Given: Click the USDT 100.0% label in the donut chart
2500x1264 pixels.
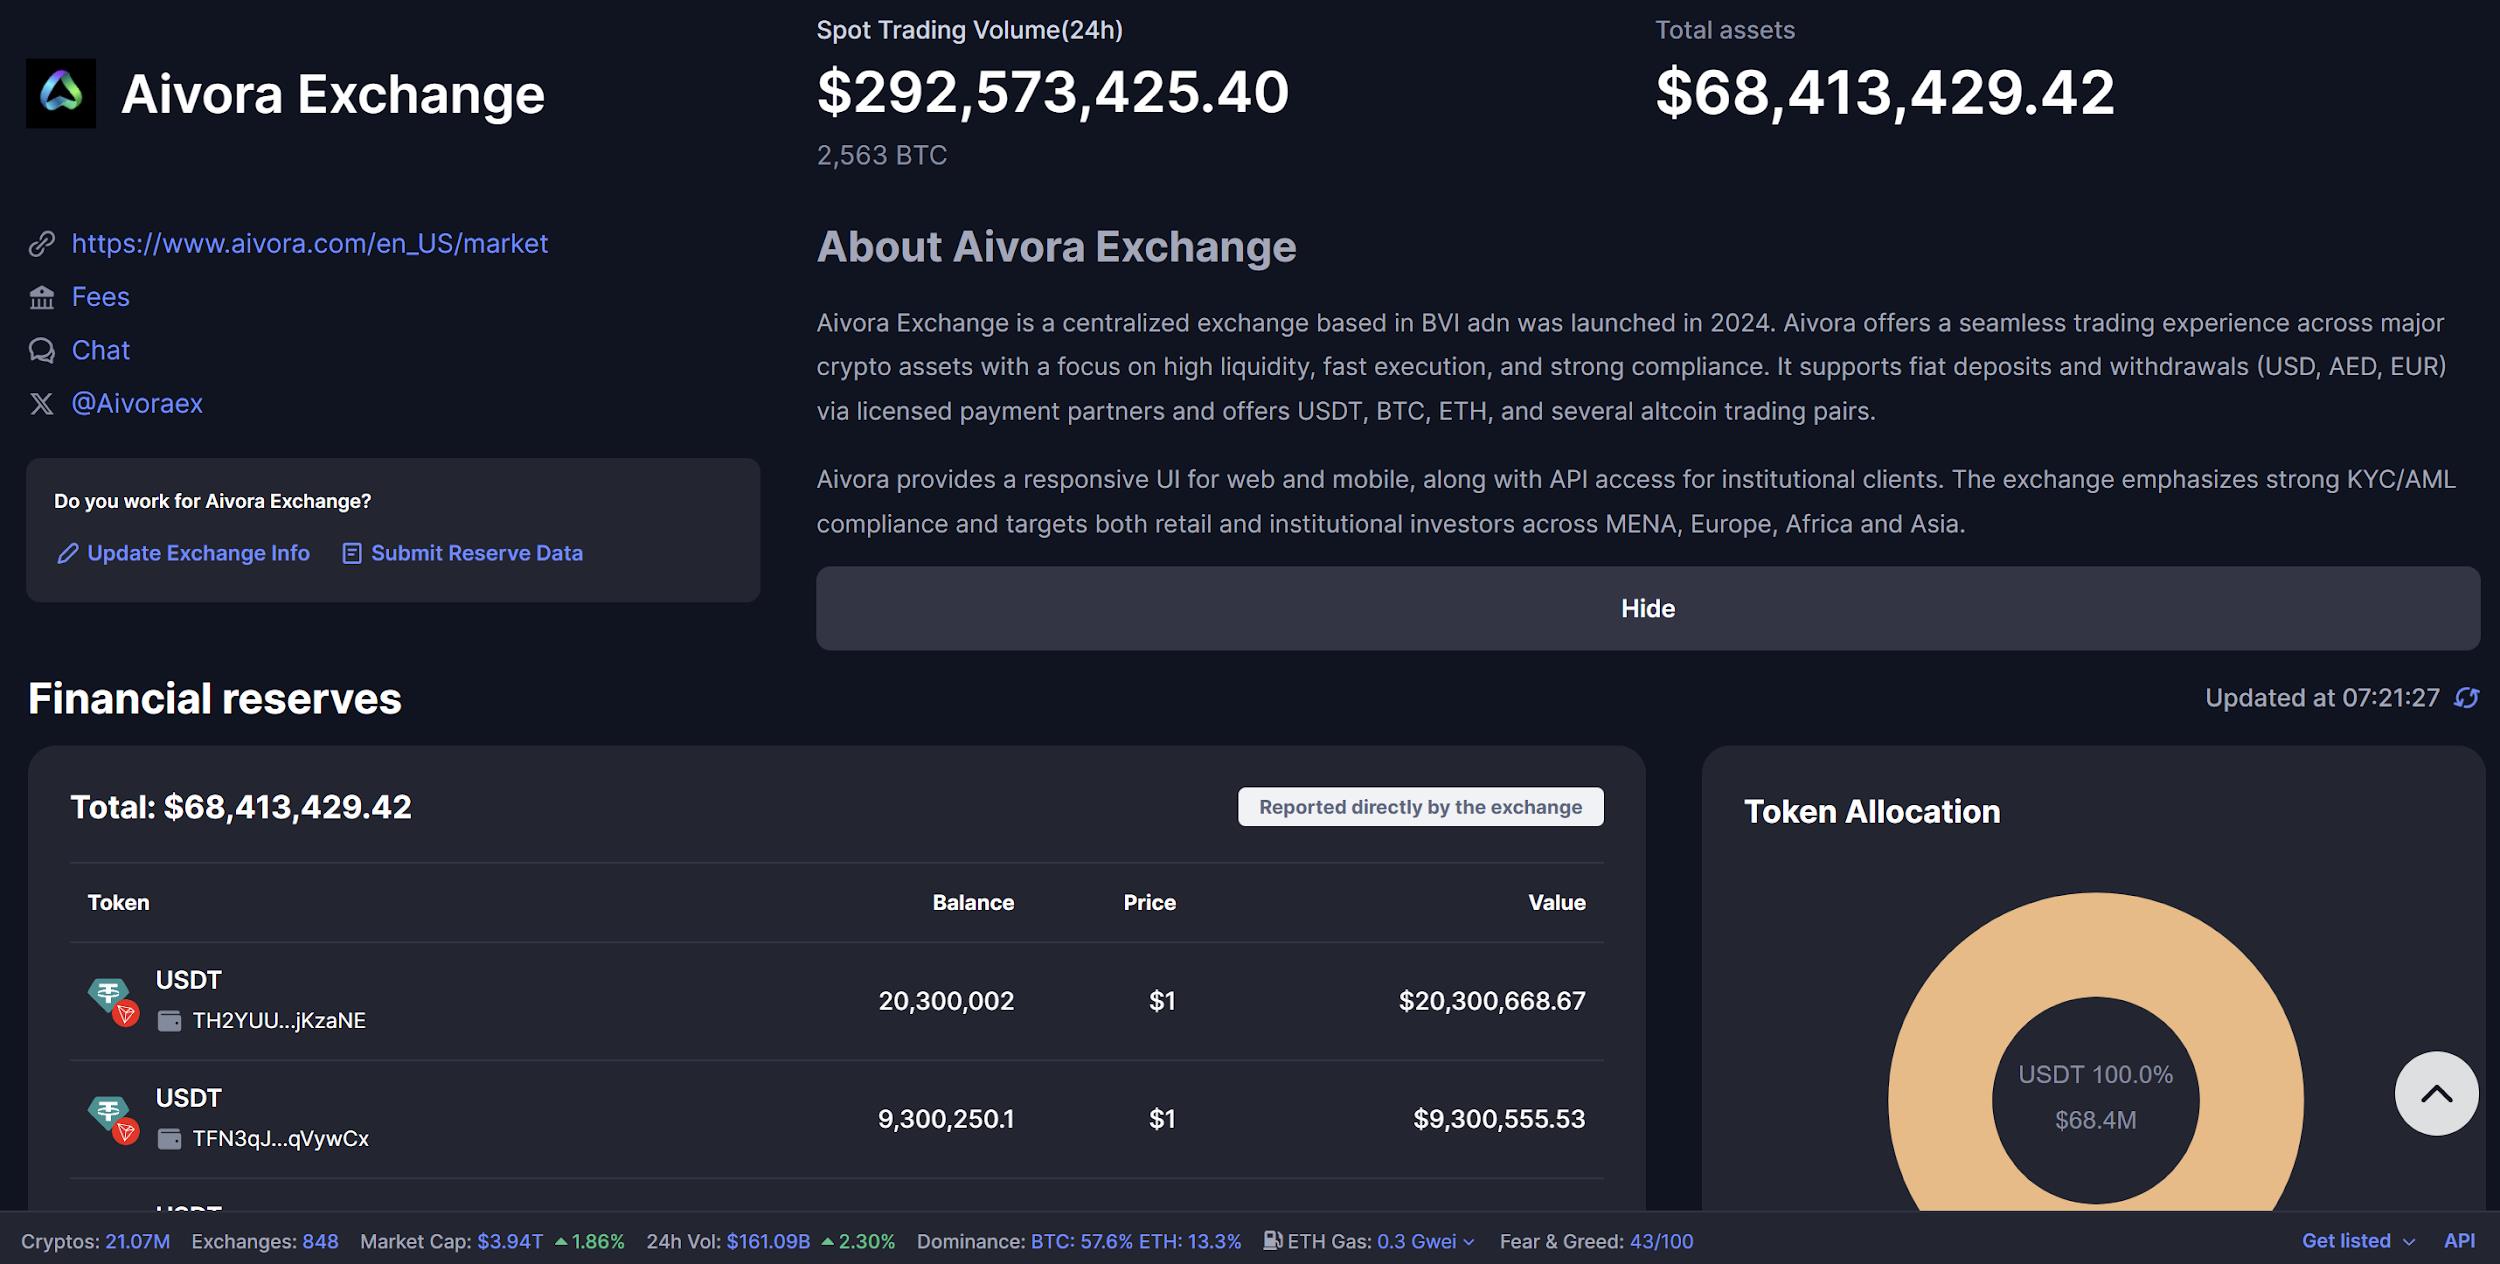Looking at the screenshot, I should point(2096,1075).
